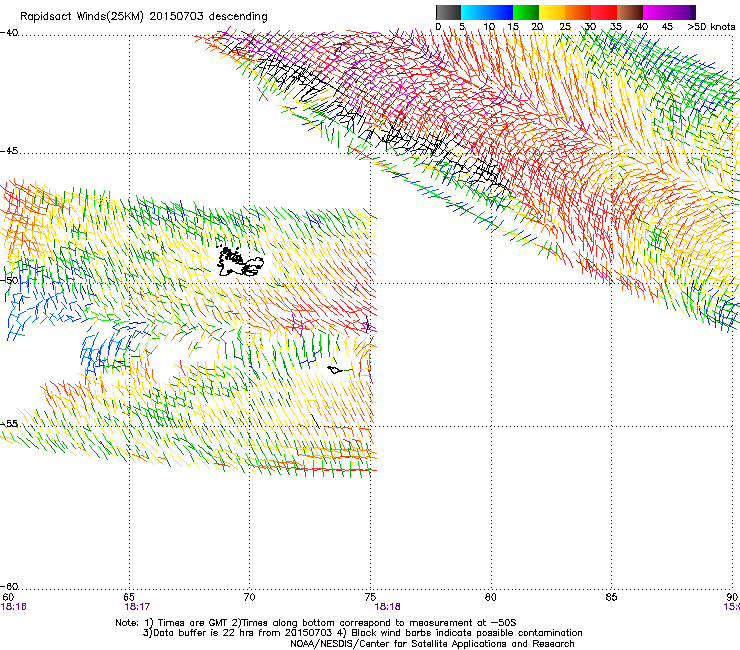Click the '20' label under the color bar

click(x=537, y=27)
